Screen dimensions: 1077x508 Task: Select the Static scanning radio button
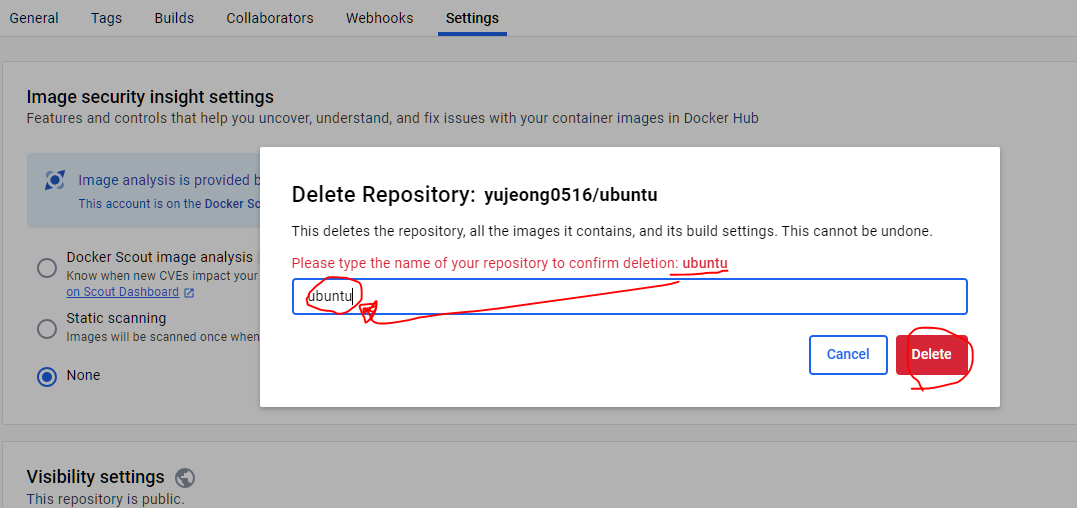[x=47, y=329]
